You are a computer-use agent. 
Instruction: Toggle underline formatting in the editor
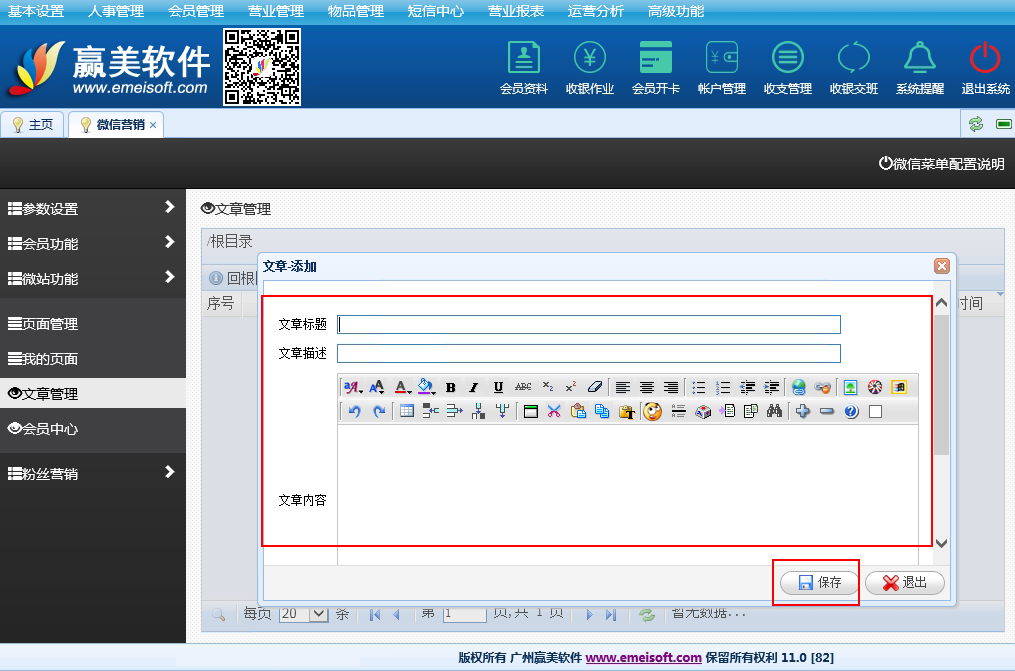pyautogui.click(x=498, y=387)
